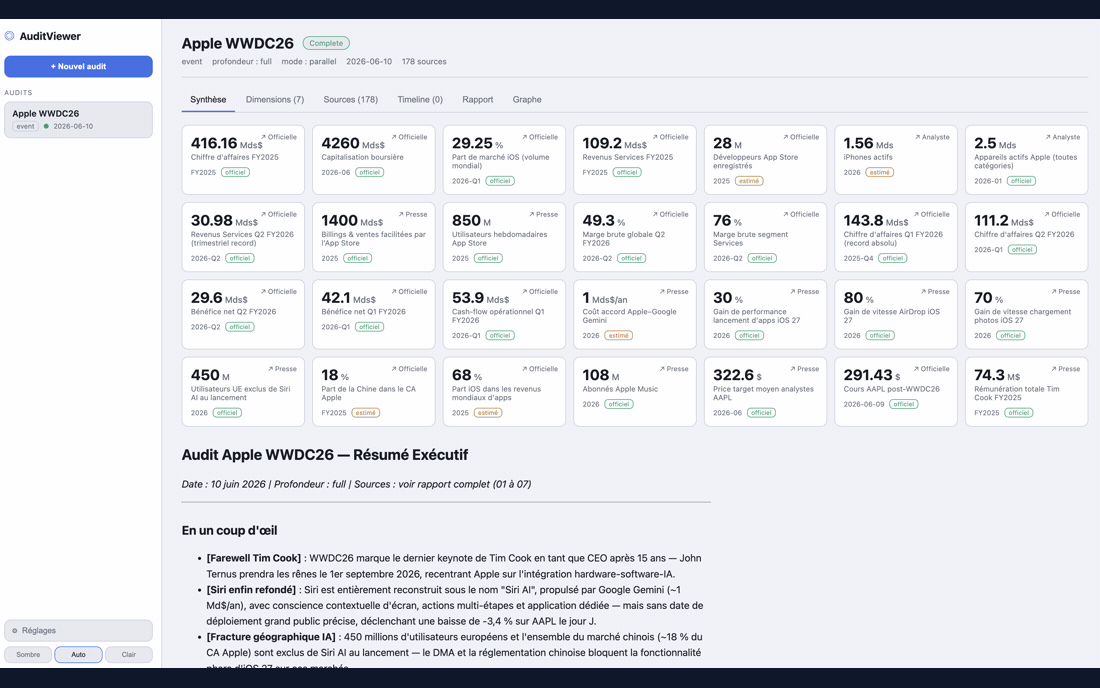
Task: Click officiel badge on Marge brute segment Services card
Action: pyautogui.click(x=762, y=258)
